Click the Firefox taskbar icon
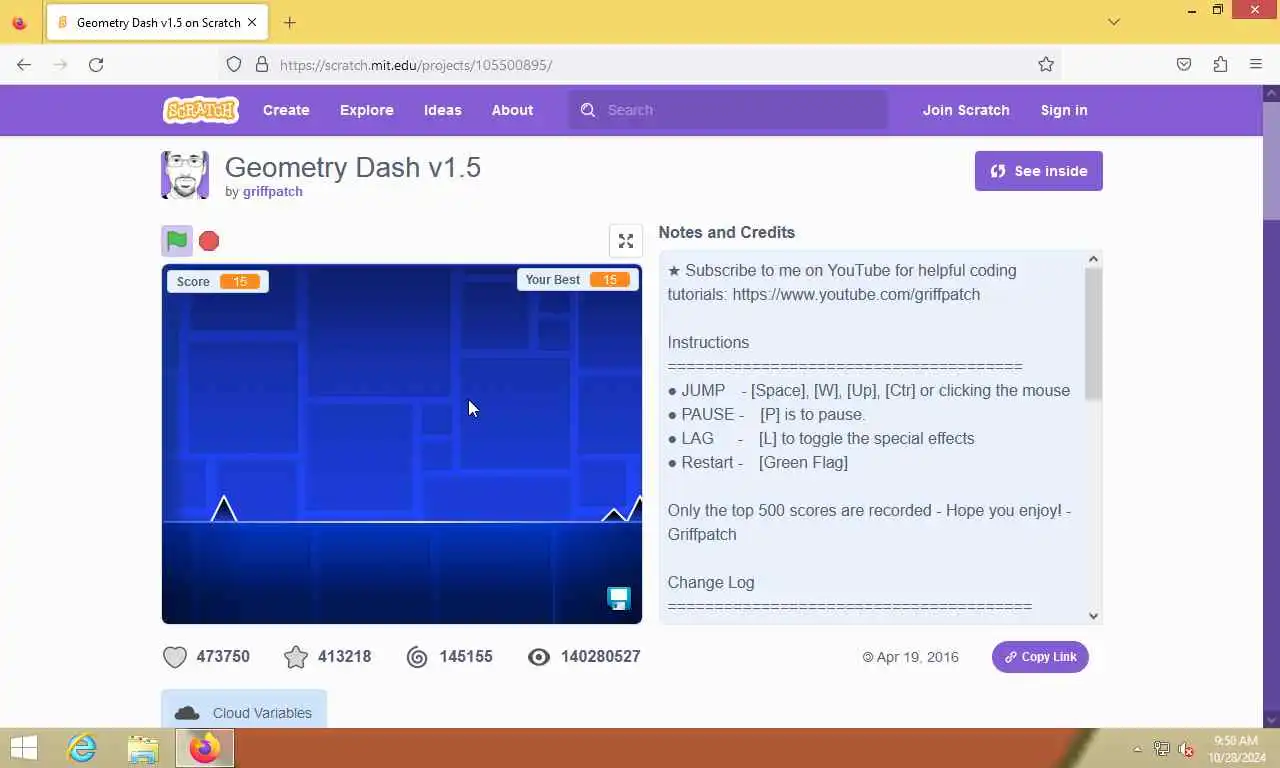Screen dimensions: 1280x768 coord(205,748)
